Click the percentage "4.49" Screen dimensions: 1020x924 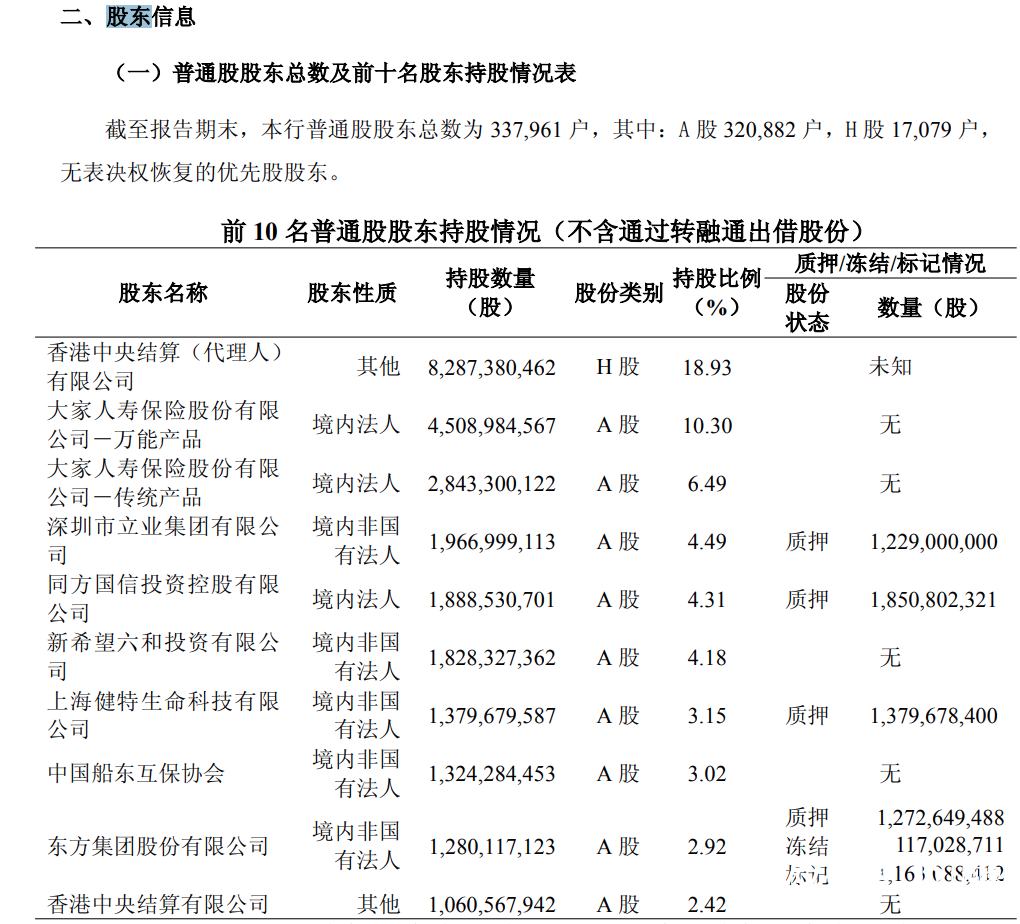(x=707, y=542)
